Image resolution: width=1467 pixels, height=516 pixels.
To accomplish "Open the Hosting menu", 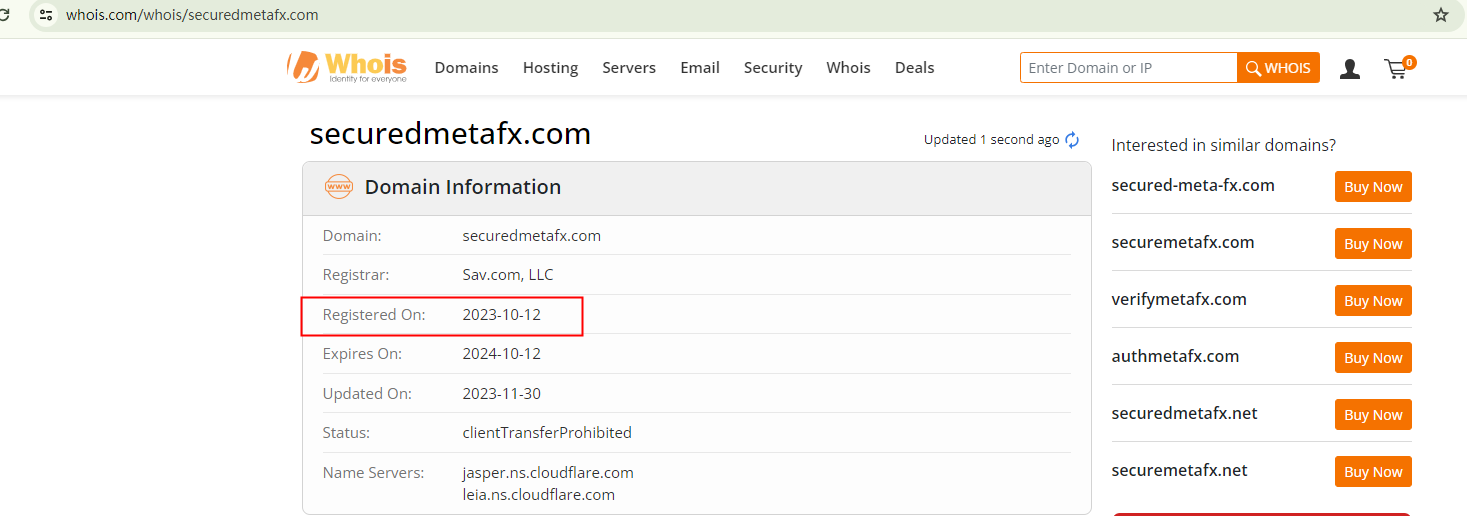I will (x=550, y=68).
